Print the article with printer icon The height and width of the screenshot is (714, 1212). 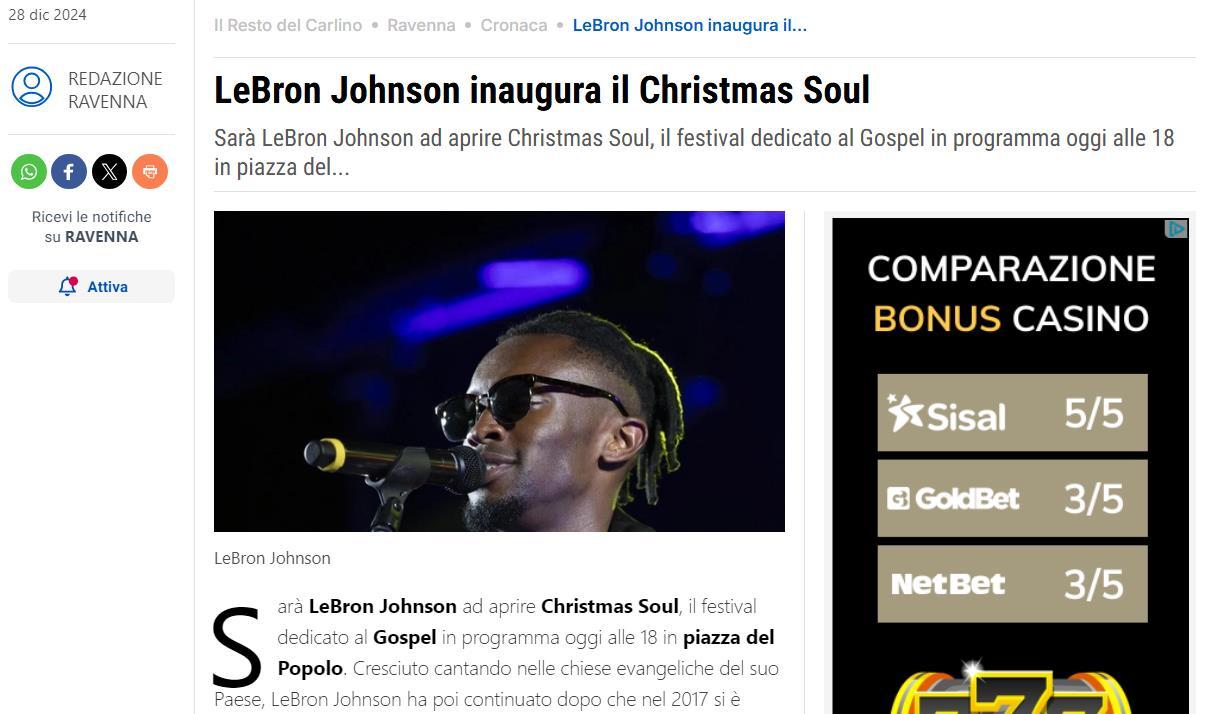[150, 172]
